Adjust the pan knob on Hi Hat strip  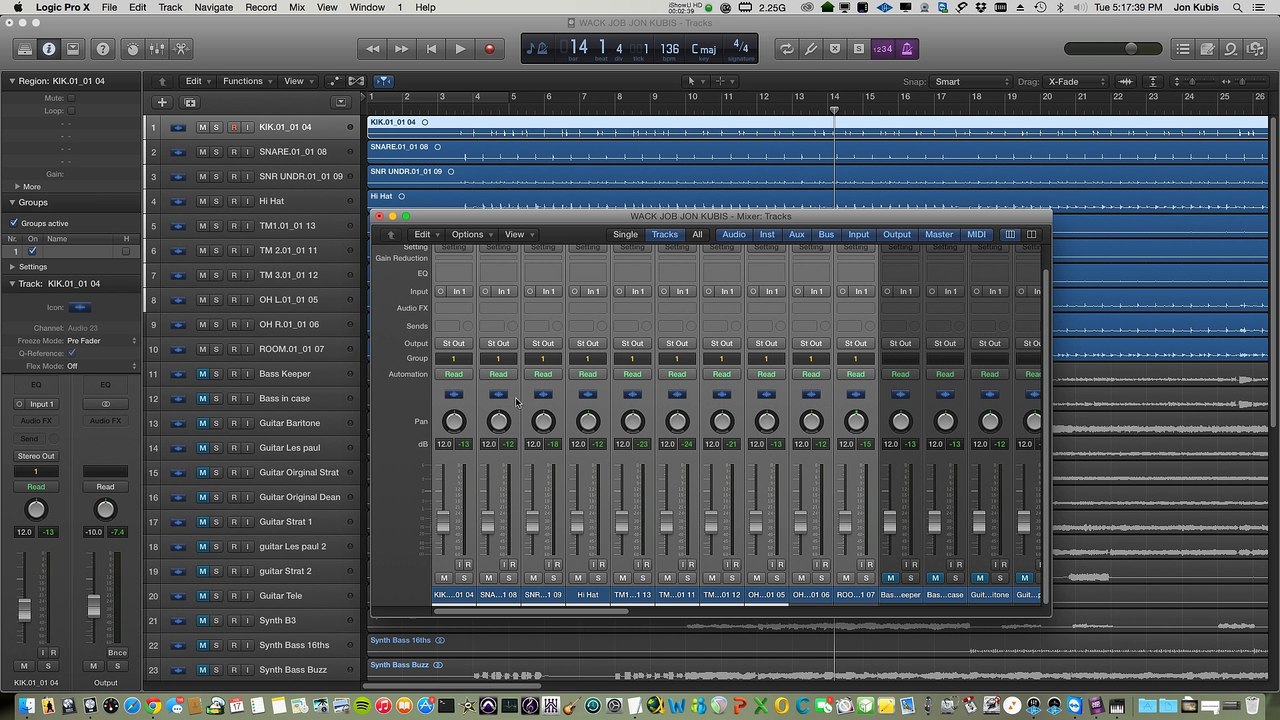588,421
